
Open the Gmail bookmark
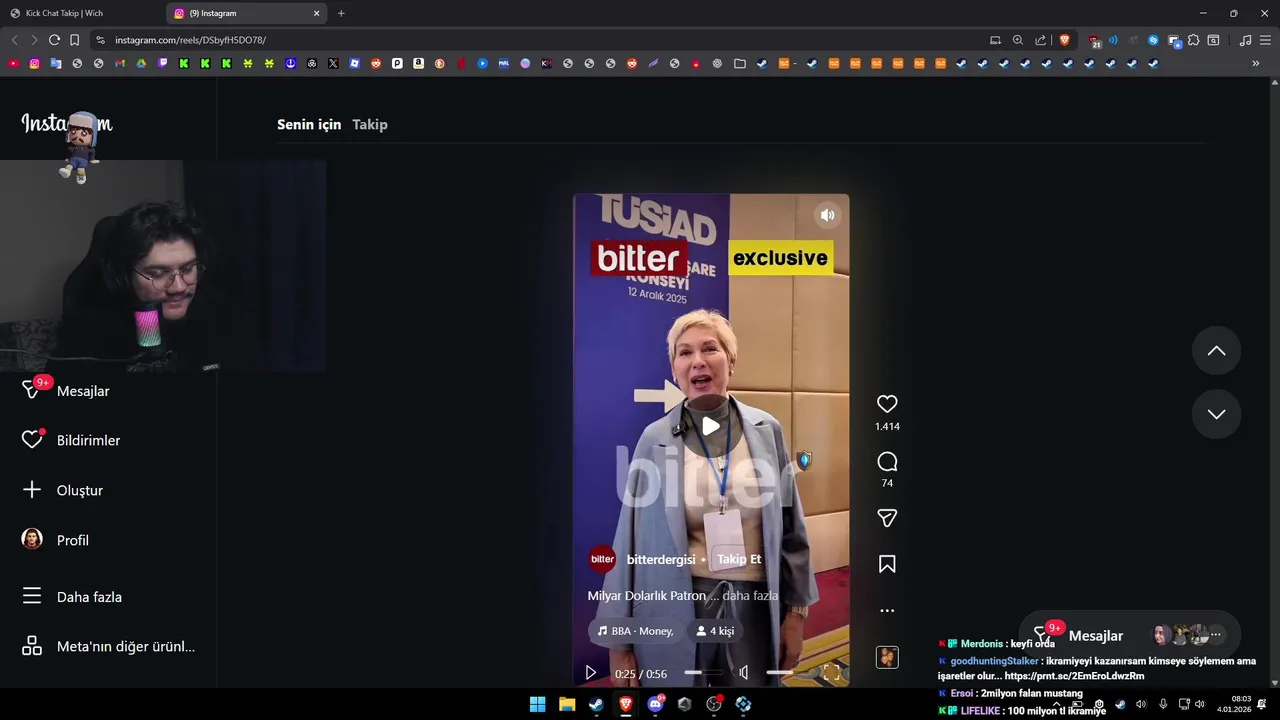click(120, 63)
